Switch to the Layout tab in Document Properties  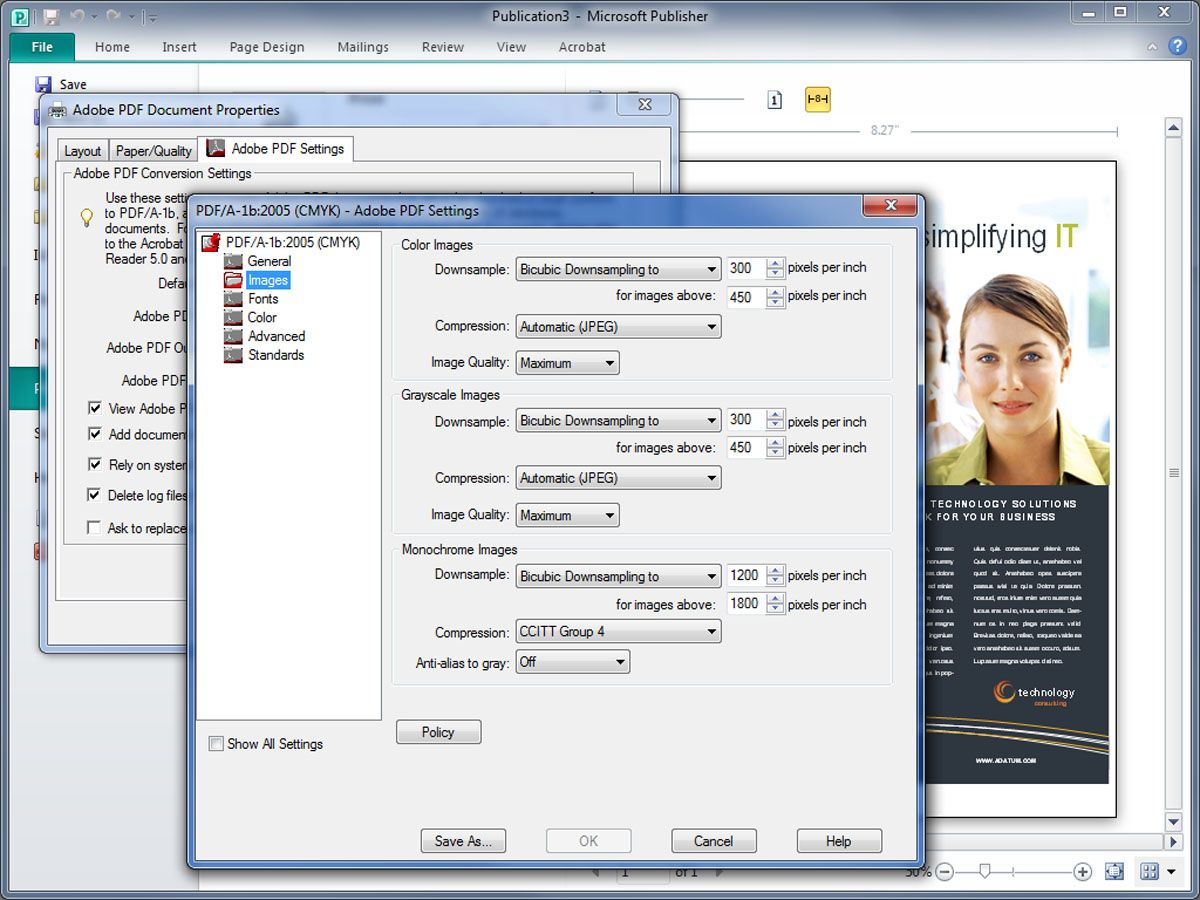tap(83, 151)
